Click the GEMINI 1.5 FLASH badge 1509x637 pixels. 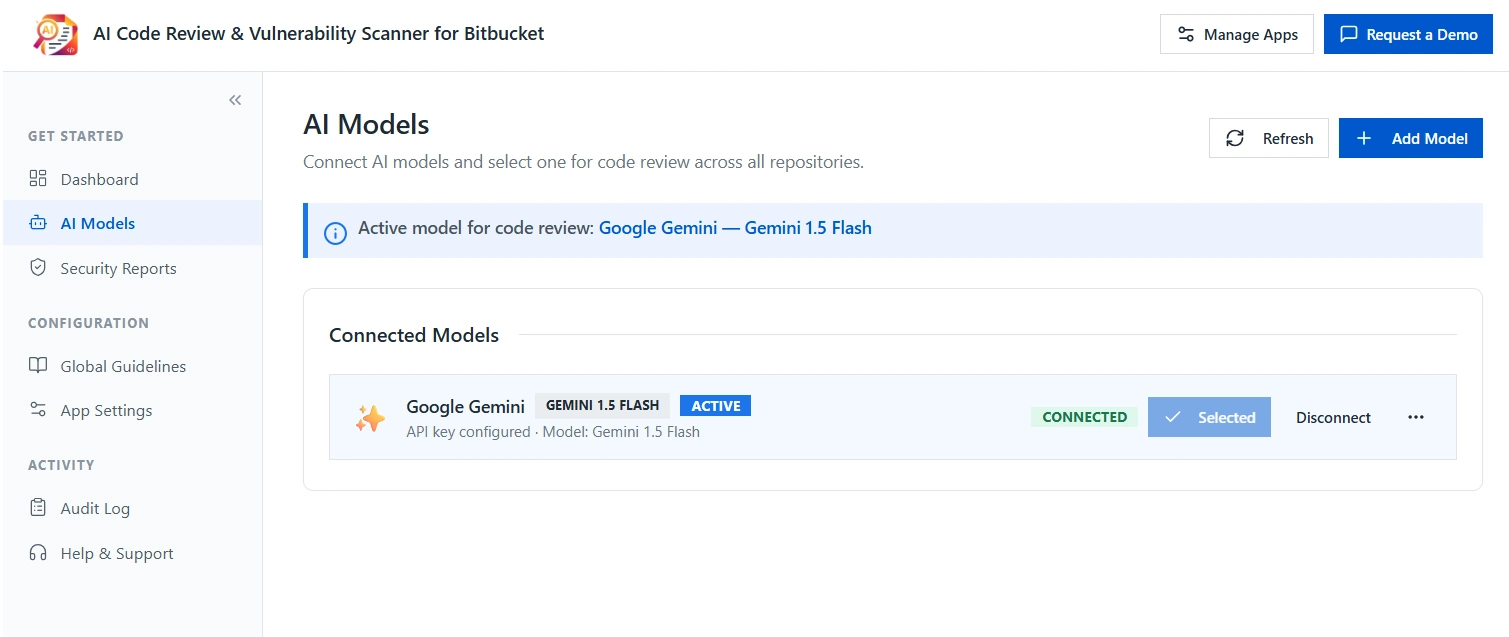[x=602, y=405]
